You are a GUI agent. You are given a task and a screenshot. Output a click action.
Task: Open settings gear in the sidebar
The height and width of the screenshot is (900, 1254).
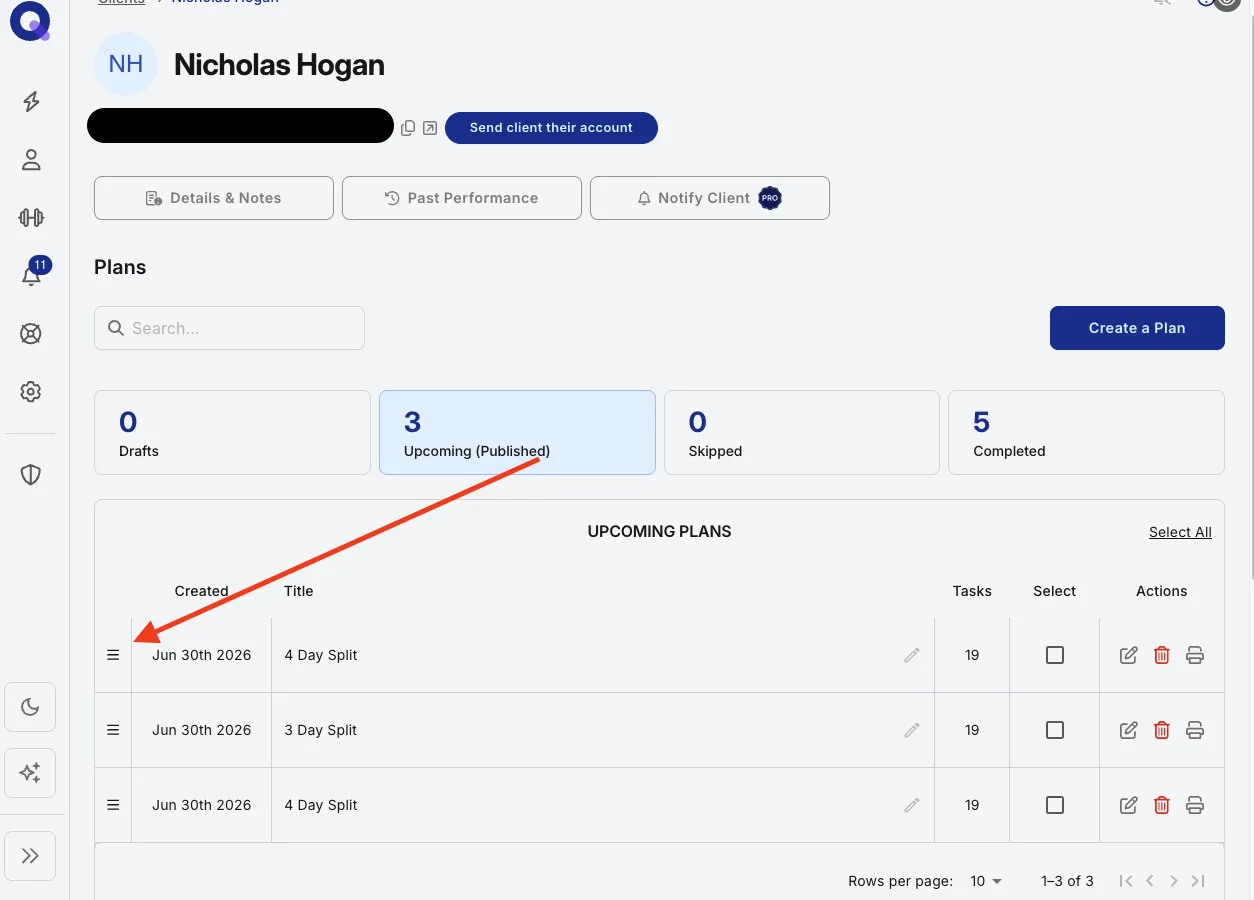tap(31, 392)
